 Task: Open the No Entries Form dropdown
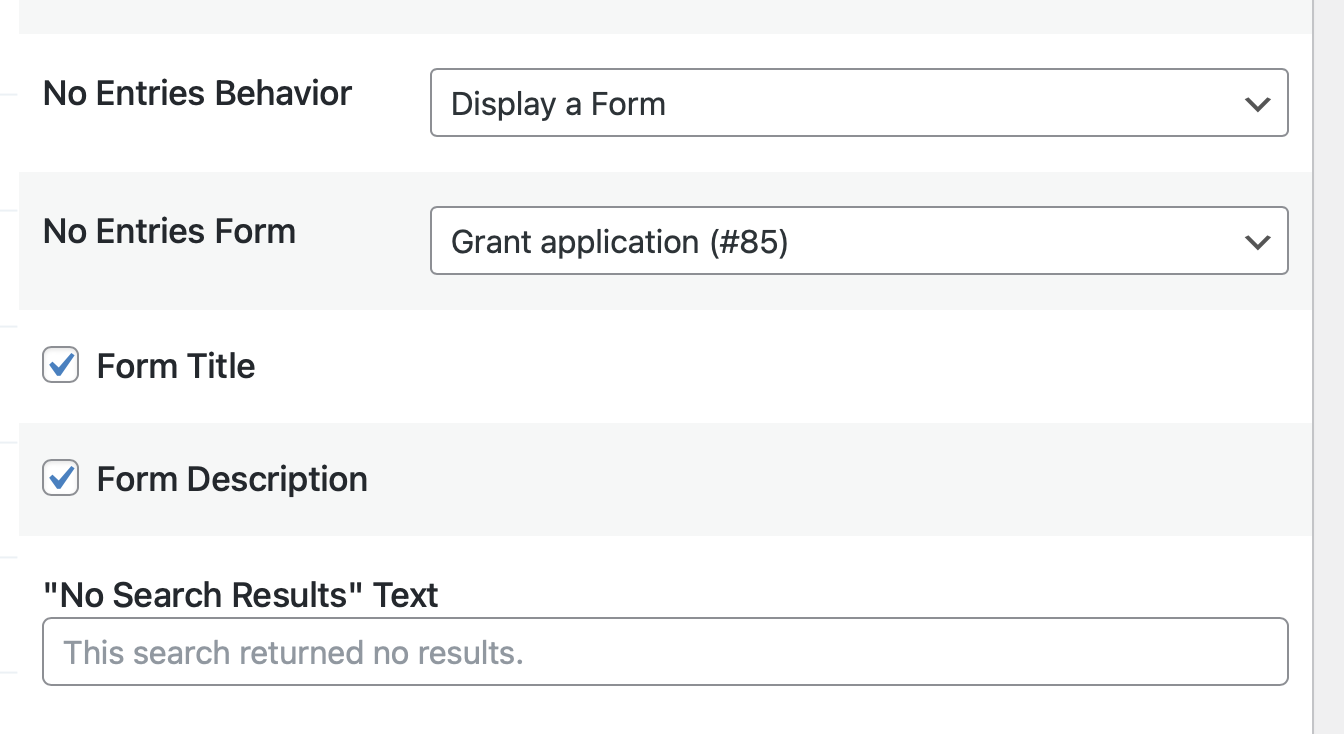coord(858,241)
